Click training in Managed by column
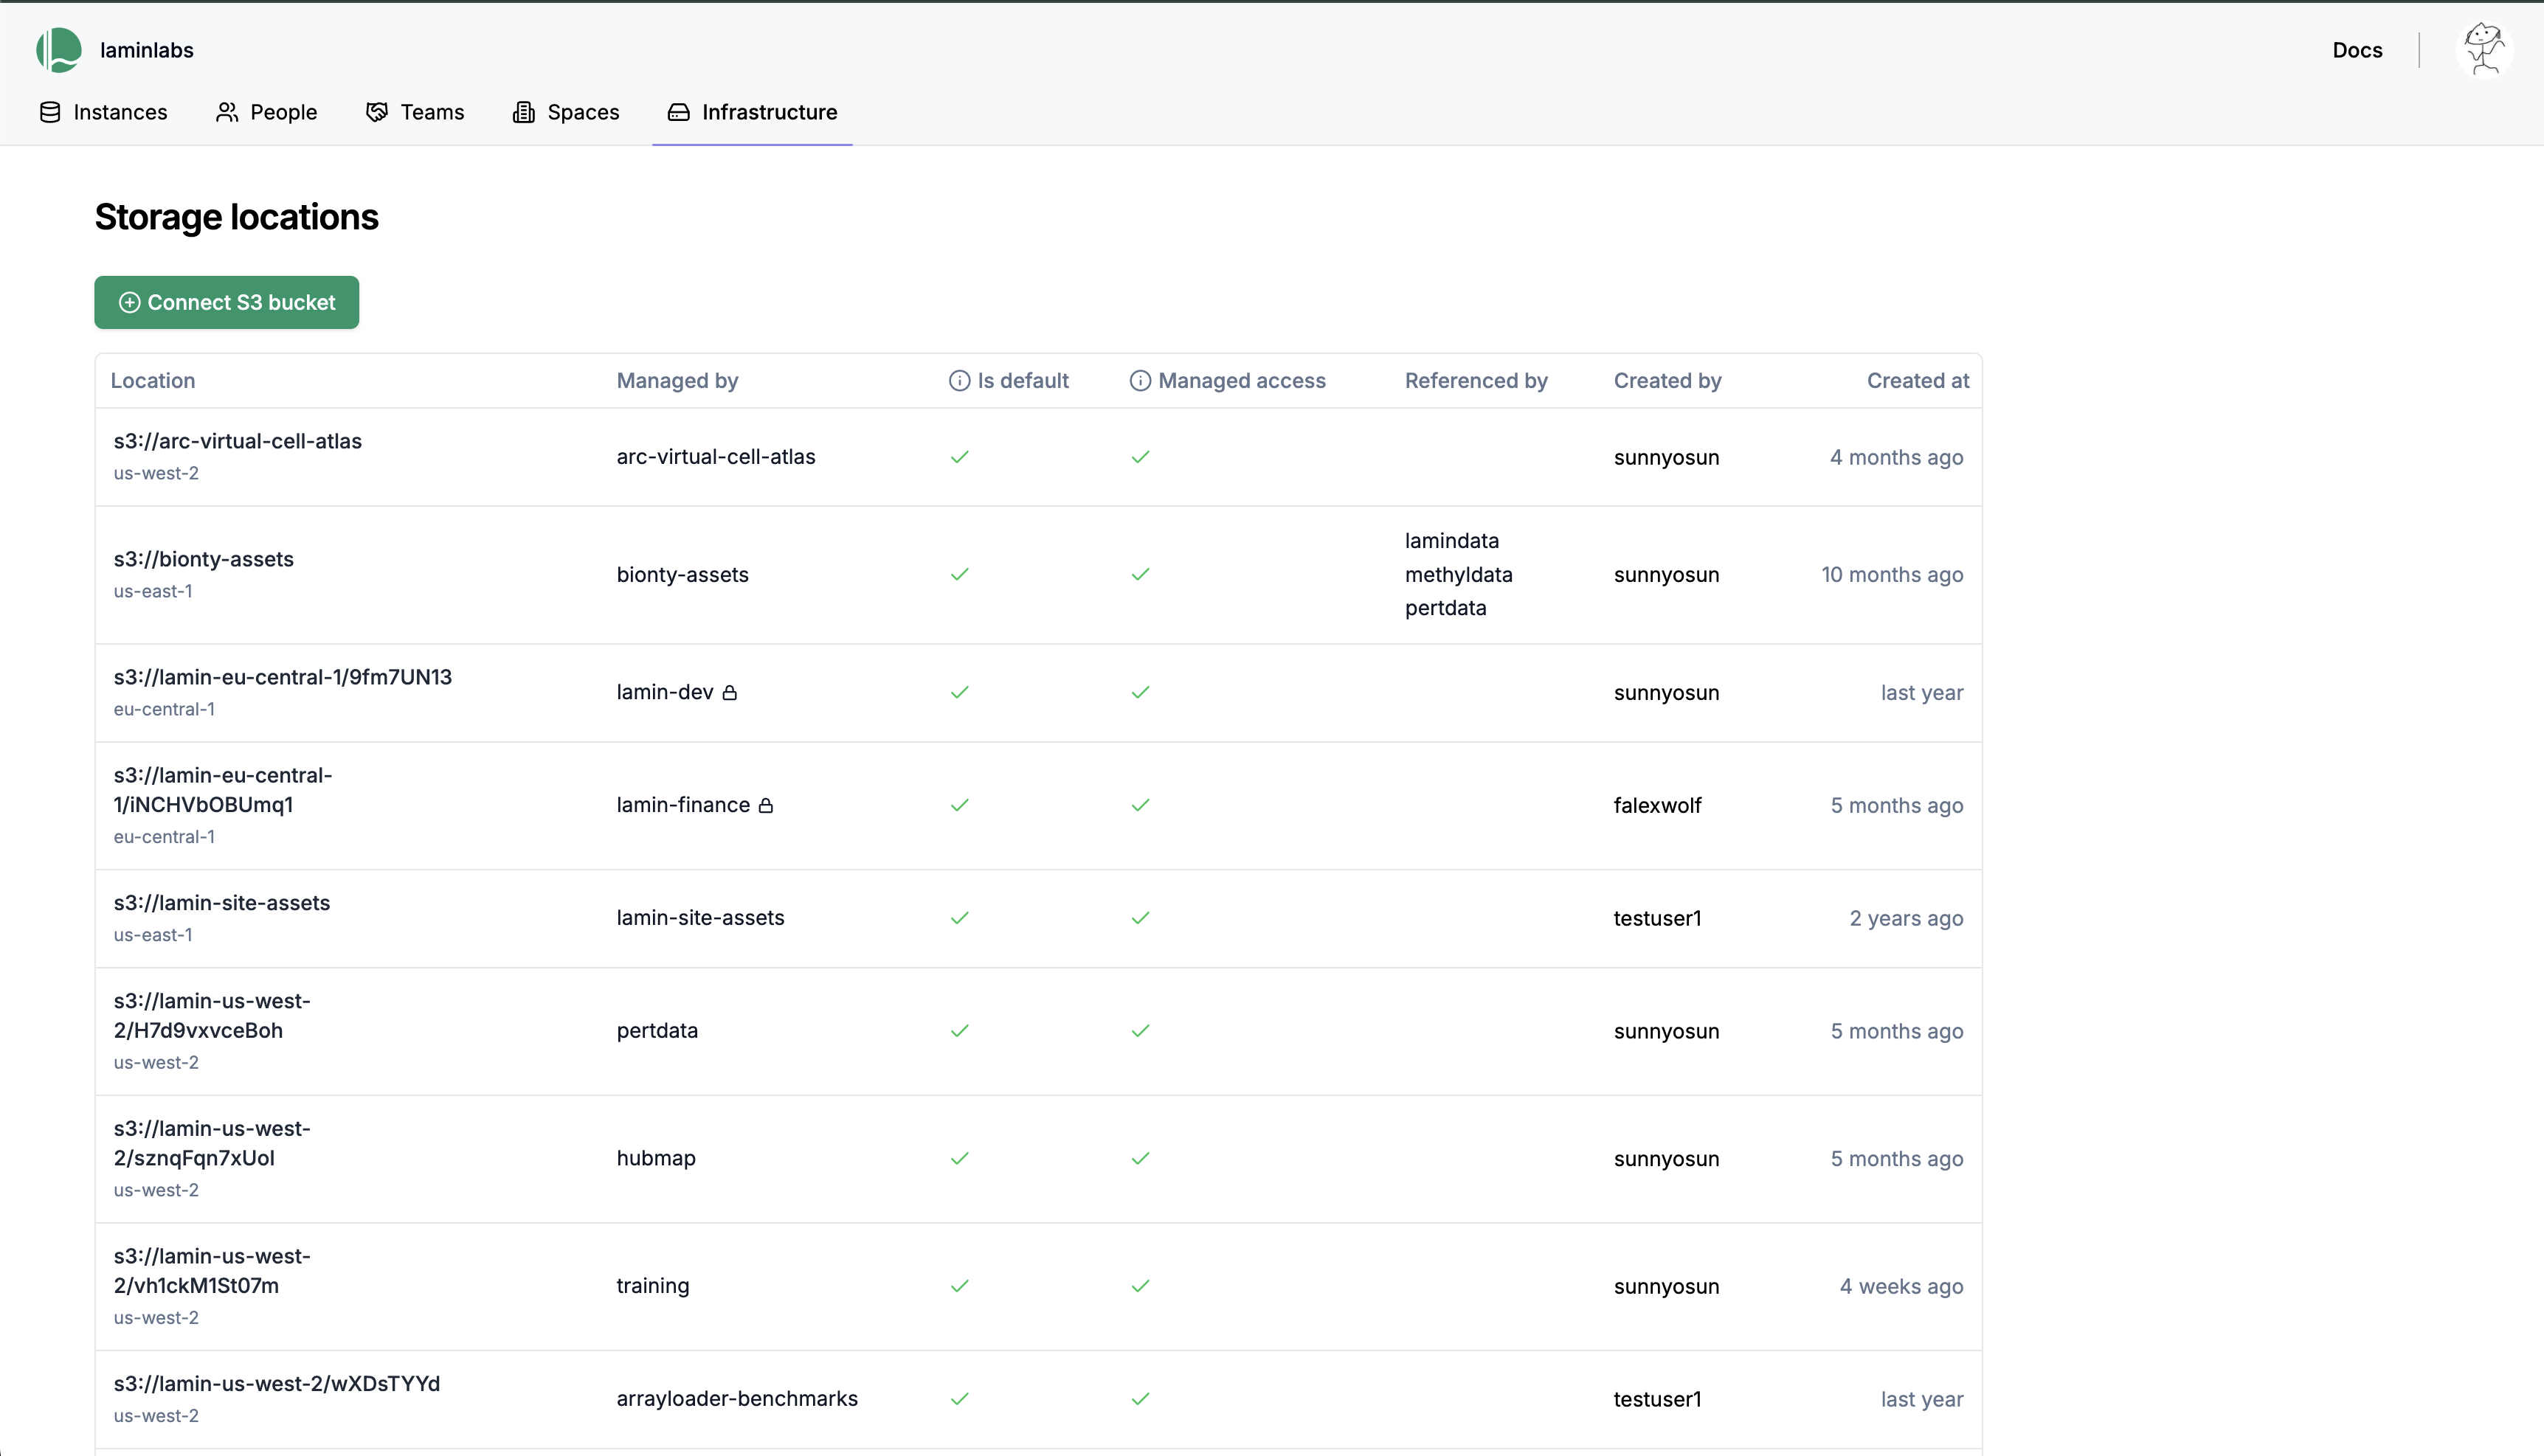 tap(653, 1286)
